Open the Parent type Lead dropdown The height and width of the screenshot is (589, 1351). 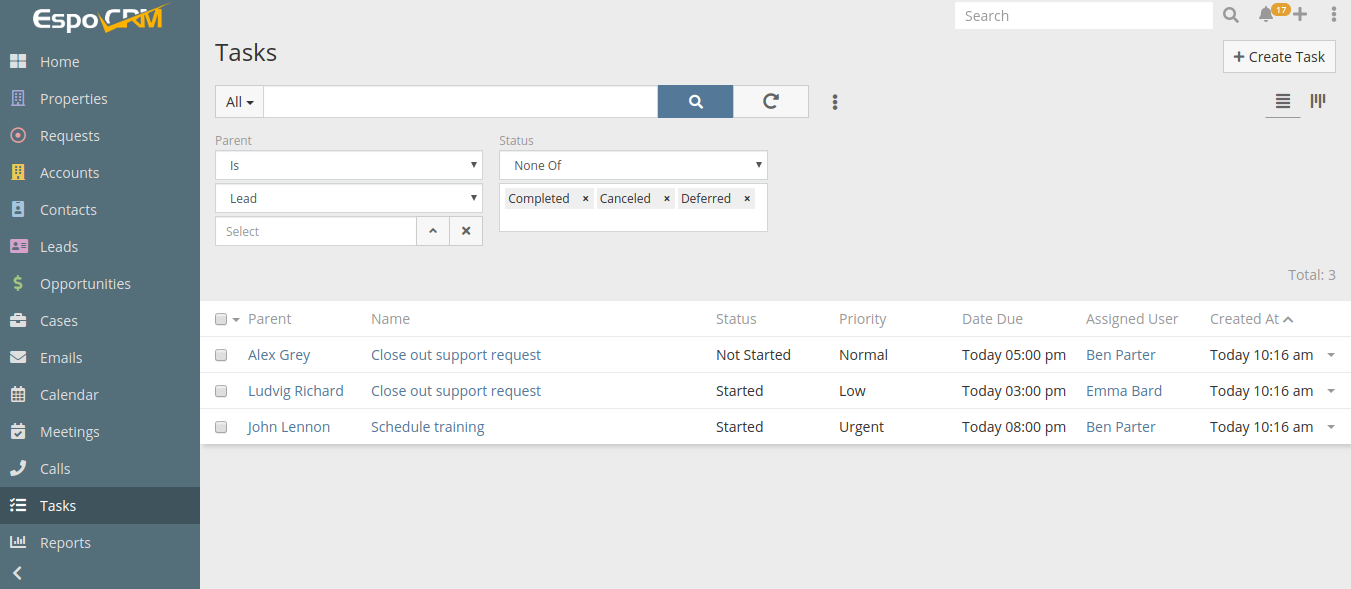point(349,198)
